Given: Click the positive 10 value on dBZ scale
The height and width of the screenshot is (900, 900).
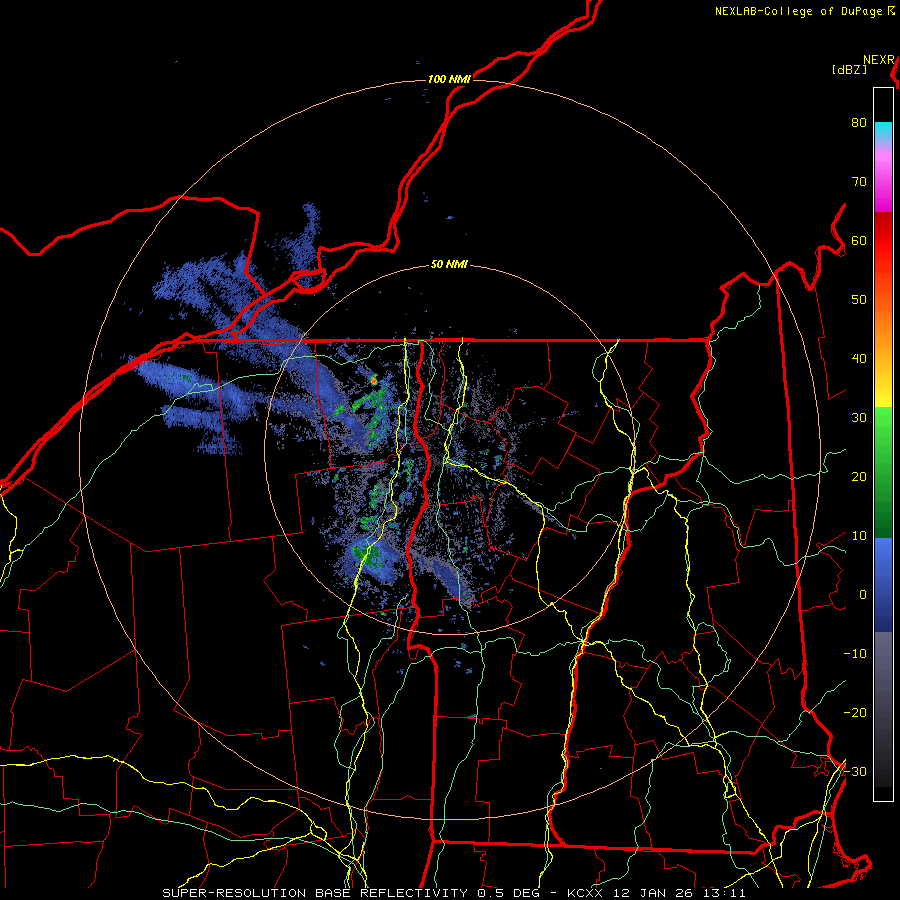Looking at the screenshot, I should coord(859,536).
